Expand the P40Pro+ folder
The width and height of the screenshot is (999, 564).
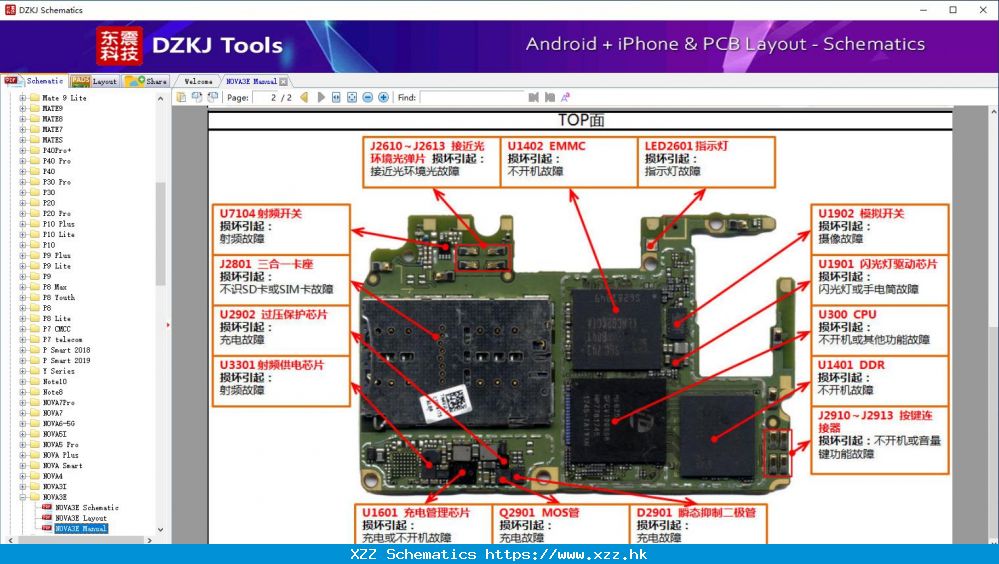(22, 150)
